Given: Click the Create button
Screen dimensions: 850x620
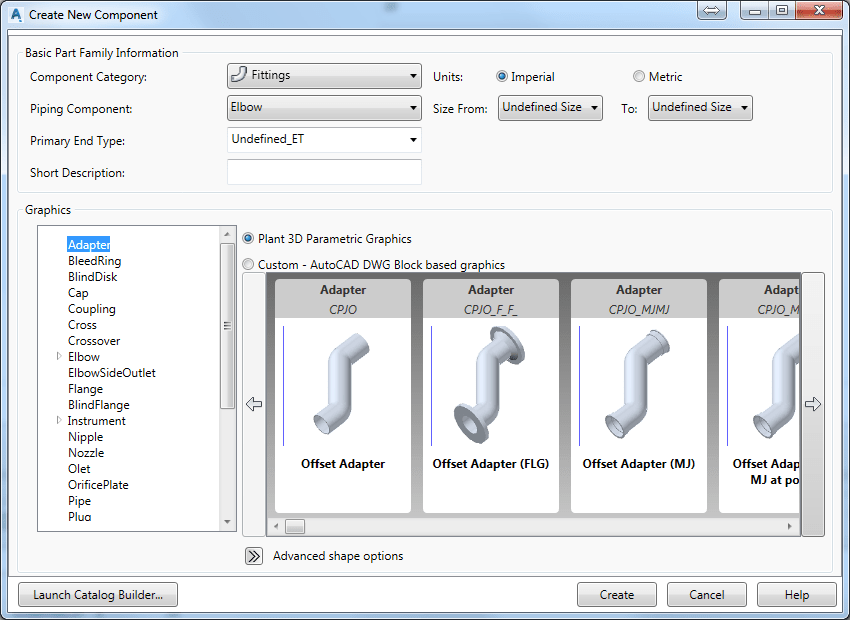Looking at the screenshot, I should [617, 595].
